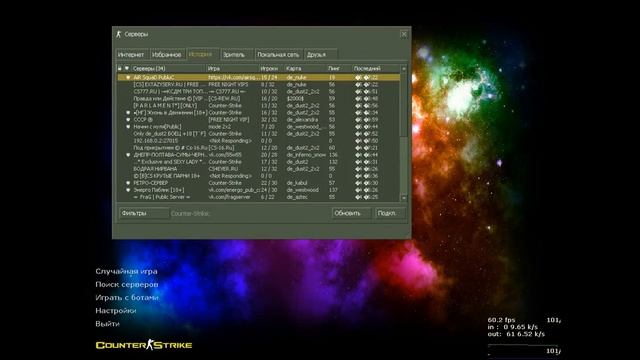Click the de_alexandra map cell
The image size is (640, 360).
click(302, 120)
